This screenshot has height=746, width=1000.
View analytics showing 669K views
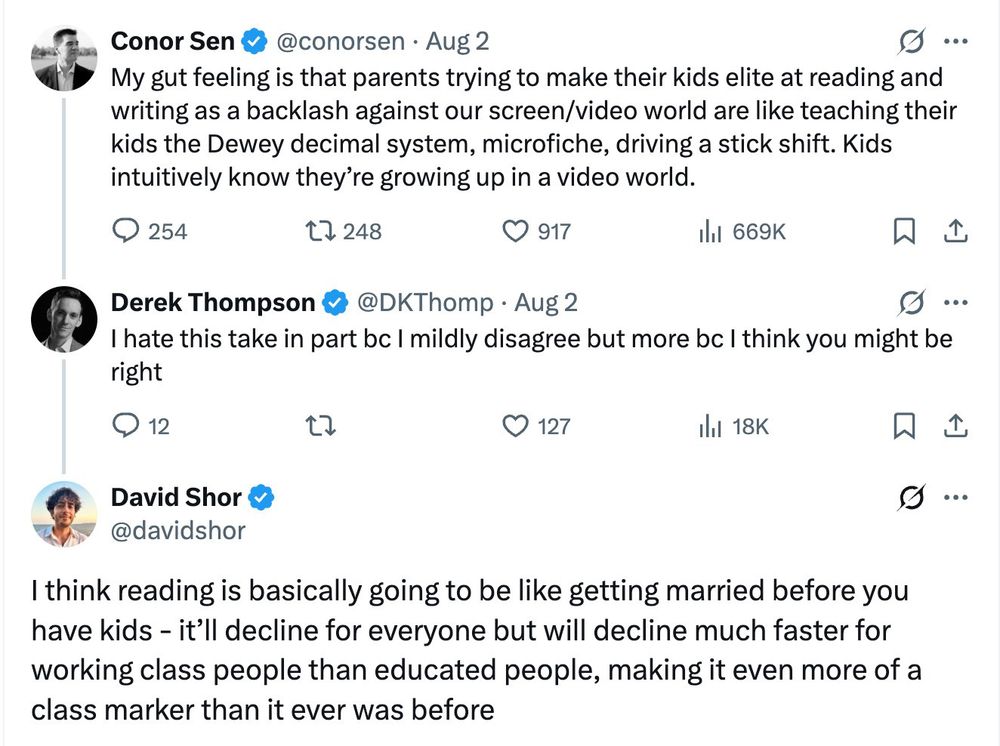[742, 231]
